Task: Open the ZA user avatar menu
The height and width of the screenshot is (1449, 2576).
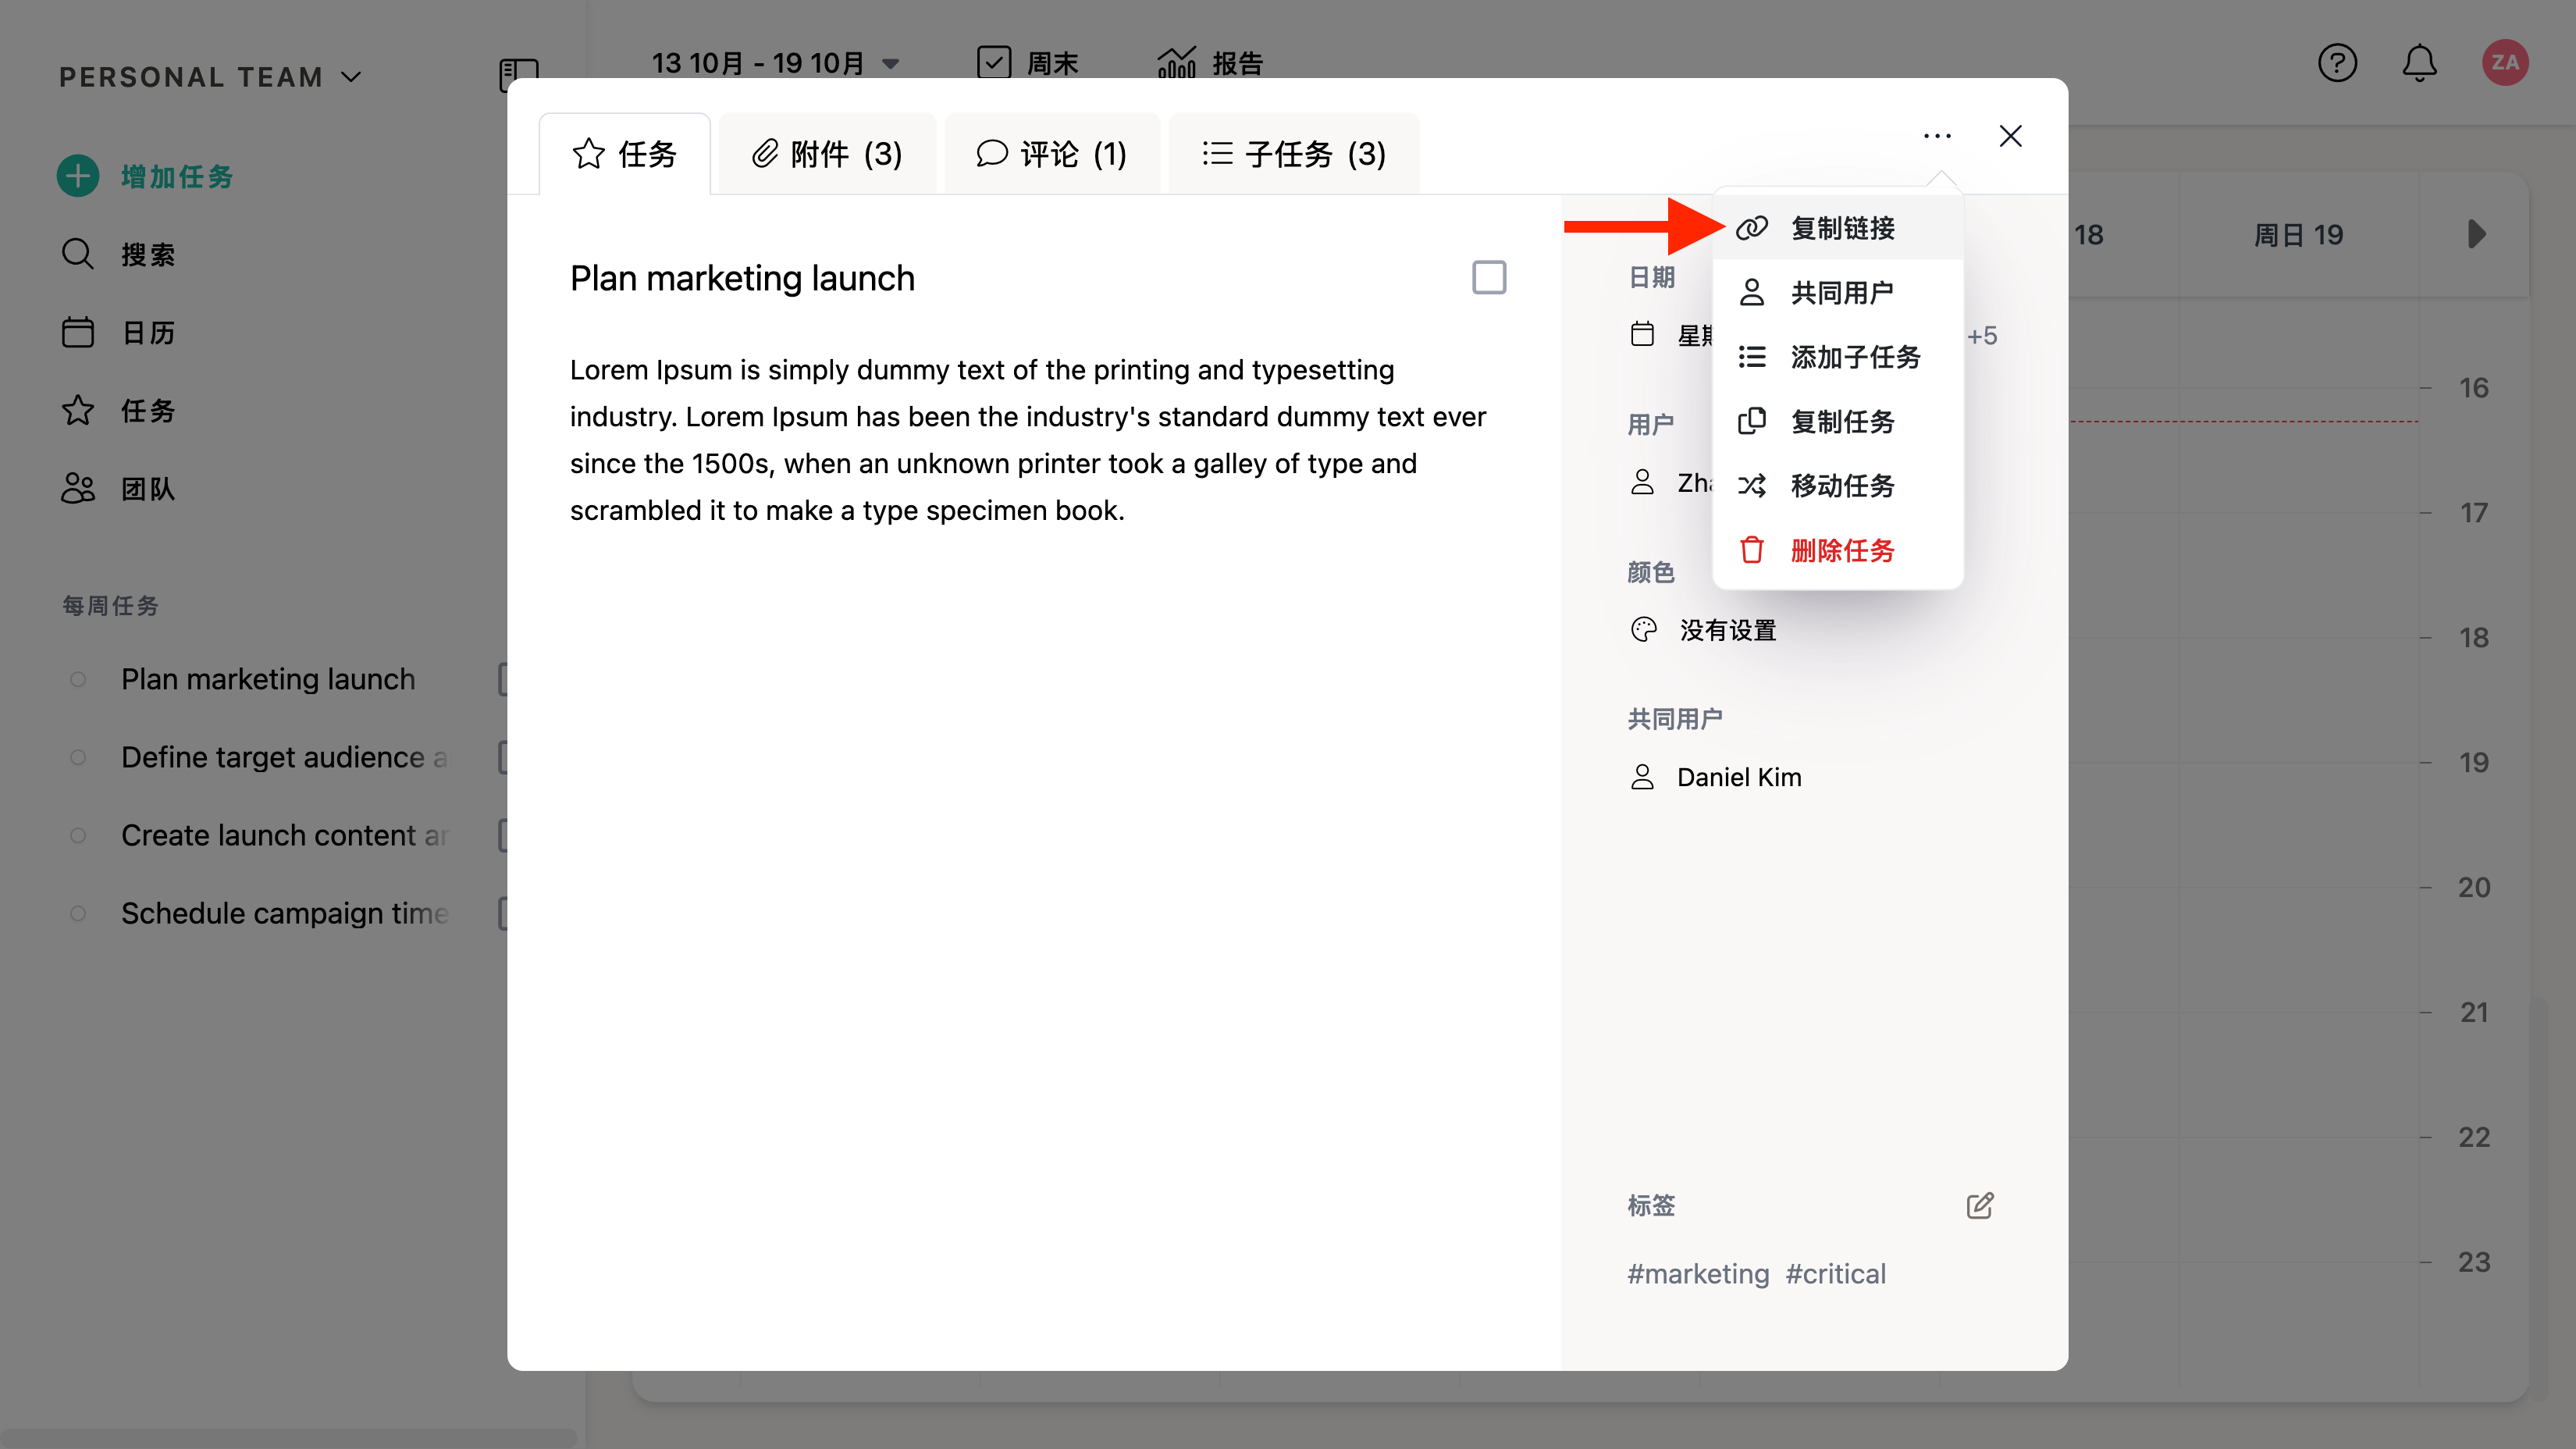Action: click(2504, 63)
